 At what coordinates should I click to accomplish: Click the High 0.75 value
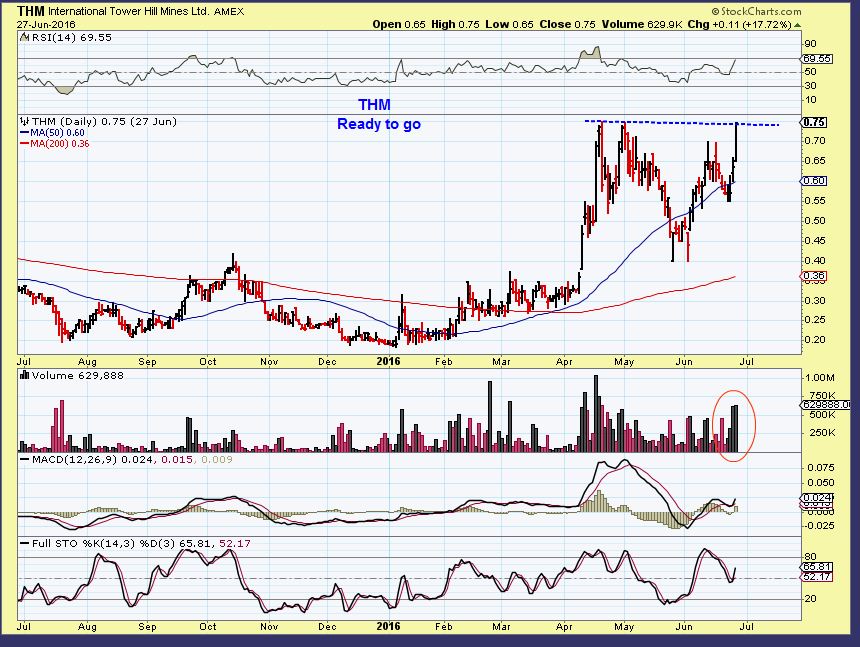pyautogui.click(x=455, y=25)
